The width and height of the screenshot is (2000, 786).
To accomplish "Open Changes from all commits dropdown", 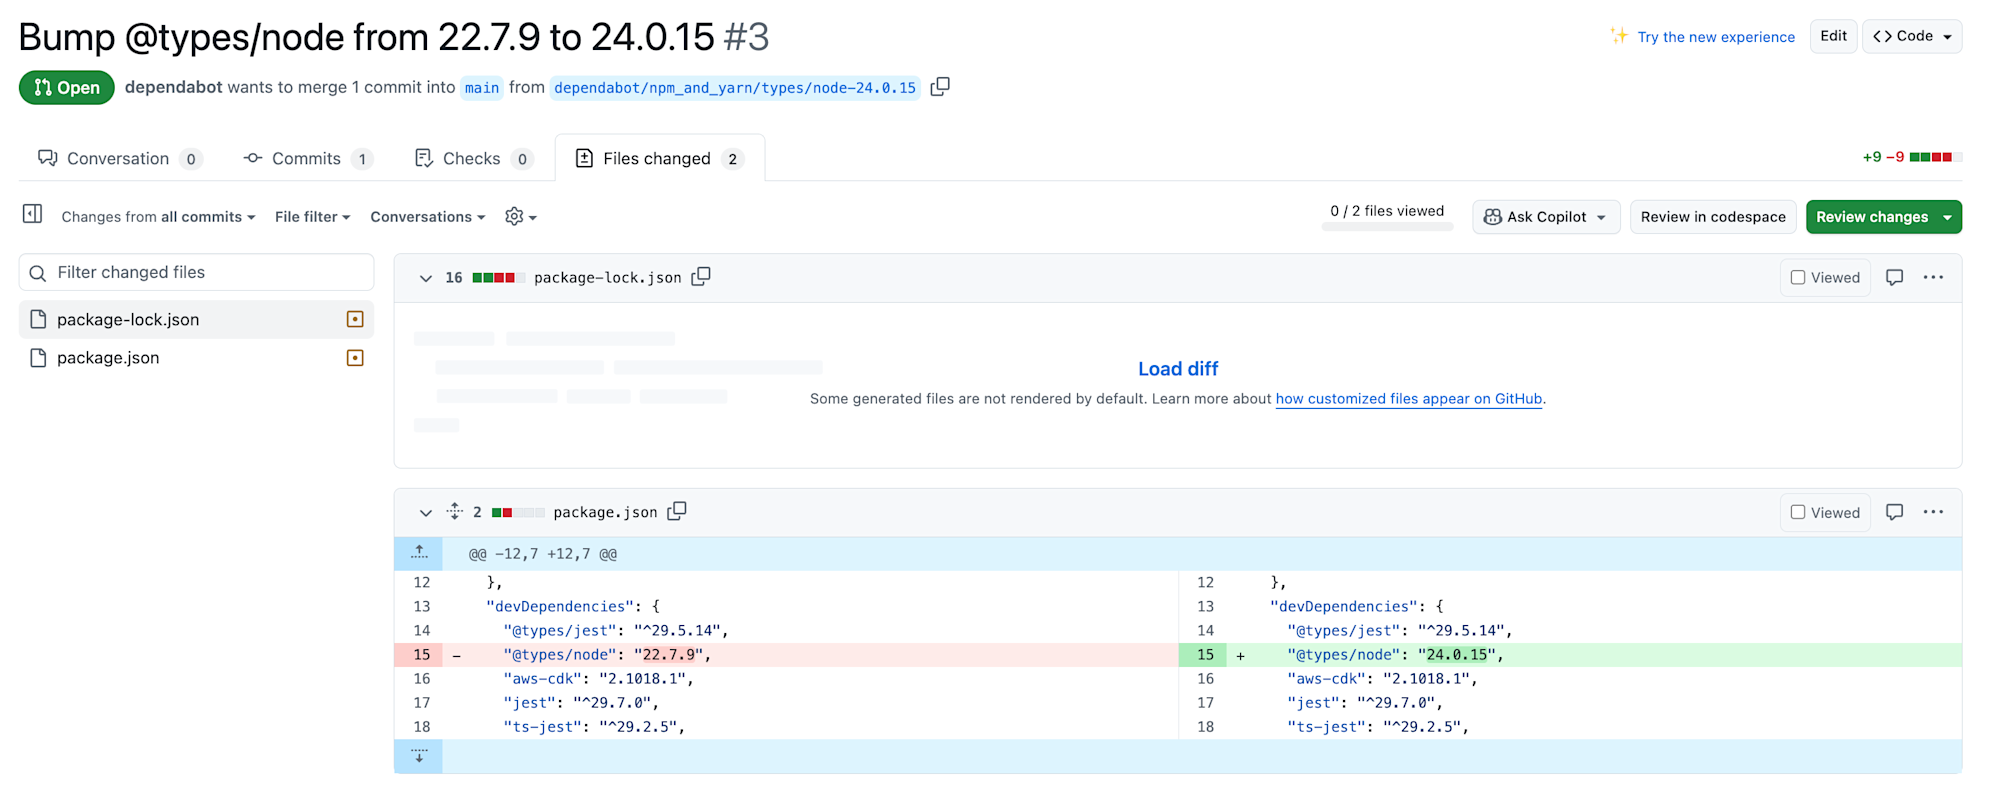I will 158,217.
